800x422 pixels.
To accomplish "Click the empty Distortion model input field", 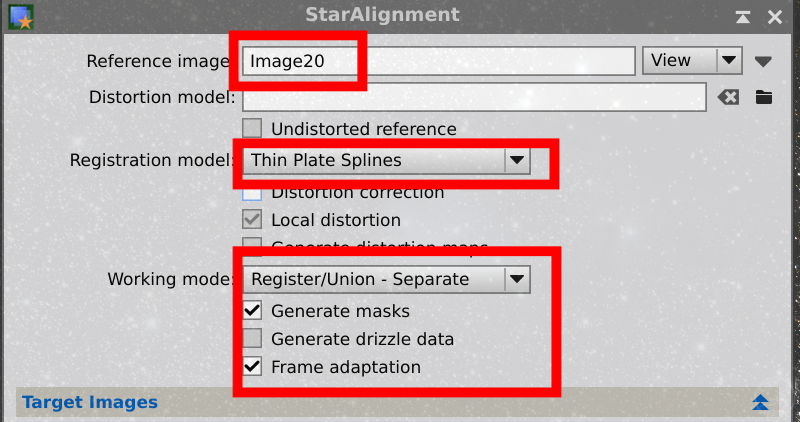I will pos(474,97).
